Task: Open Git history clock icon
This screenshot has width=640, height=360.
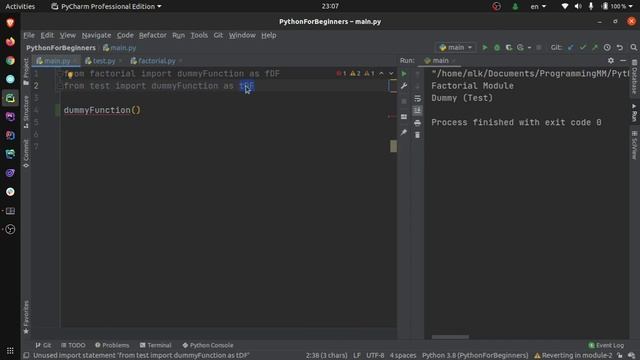Action: (607, 48)
